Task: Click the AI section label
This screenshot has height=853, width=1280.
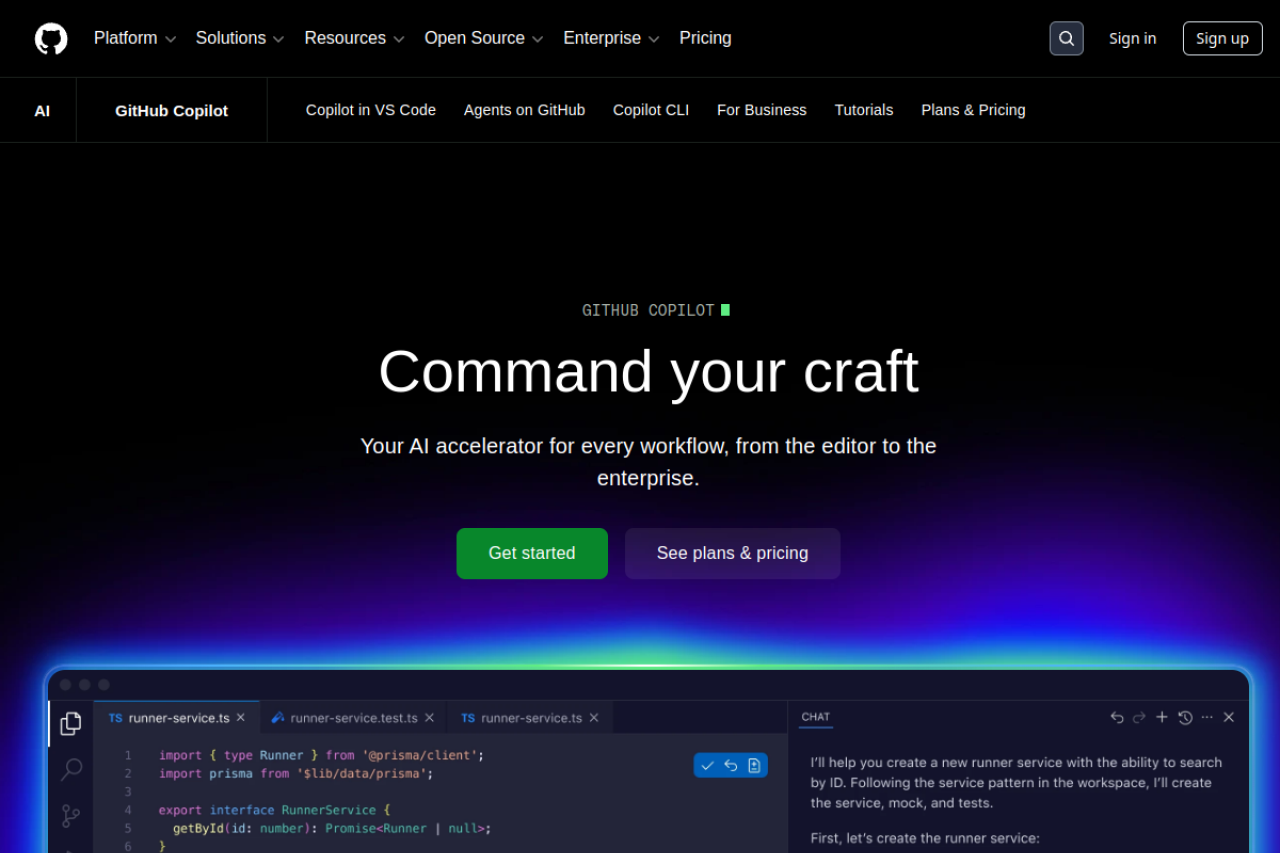Action: [42, 110]
